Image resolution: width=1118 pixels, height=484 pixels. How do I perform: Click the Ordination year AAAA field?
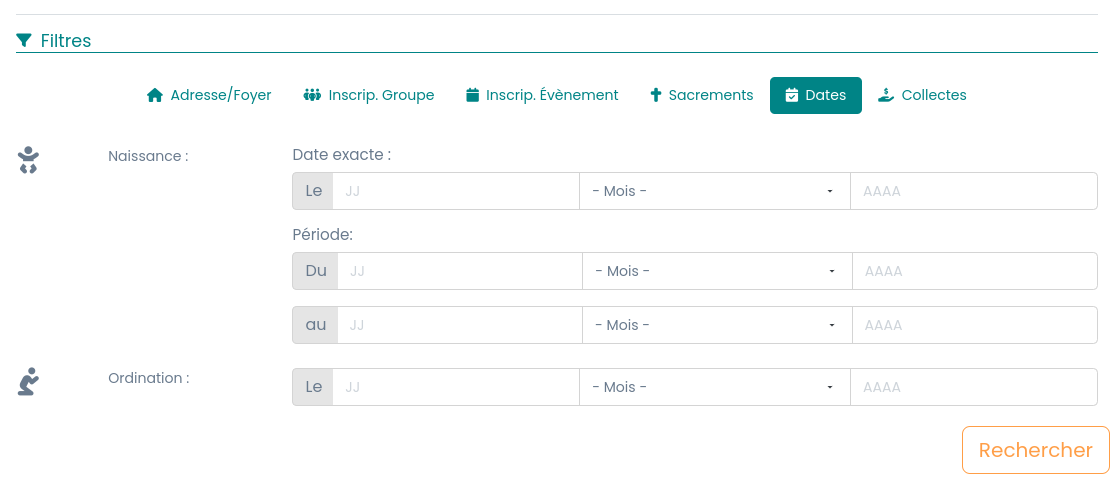click(973, 387)
